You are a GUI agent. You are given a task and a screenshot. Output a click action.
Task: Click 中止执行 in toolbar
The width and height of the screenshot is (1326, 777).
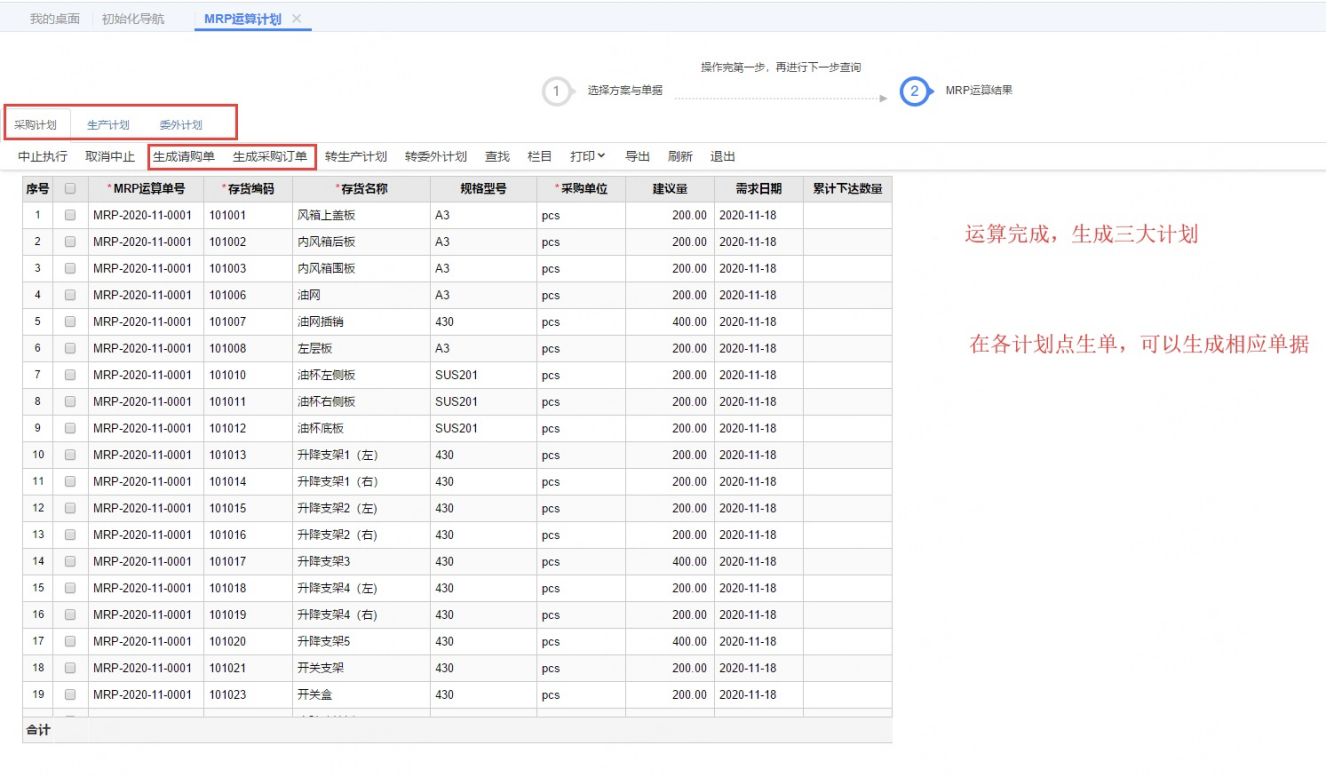tap(43, 157)
